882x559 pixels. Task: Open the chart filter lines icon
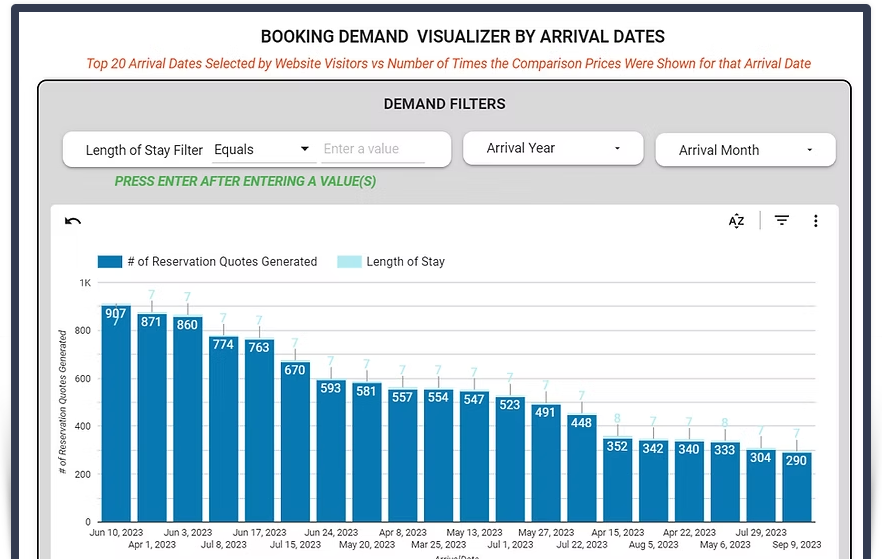coord(782,221)
